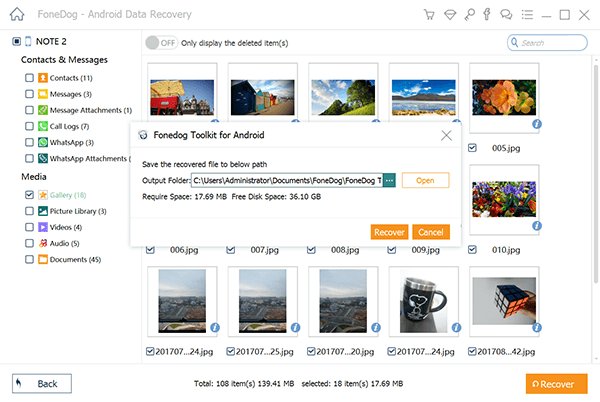
Task: Click the vertical scrollbar of photo grid
Action: pyautogui.click(x=595, y=174)
